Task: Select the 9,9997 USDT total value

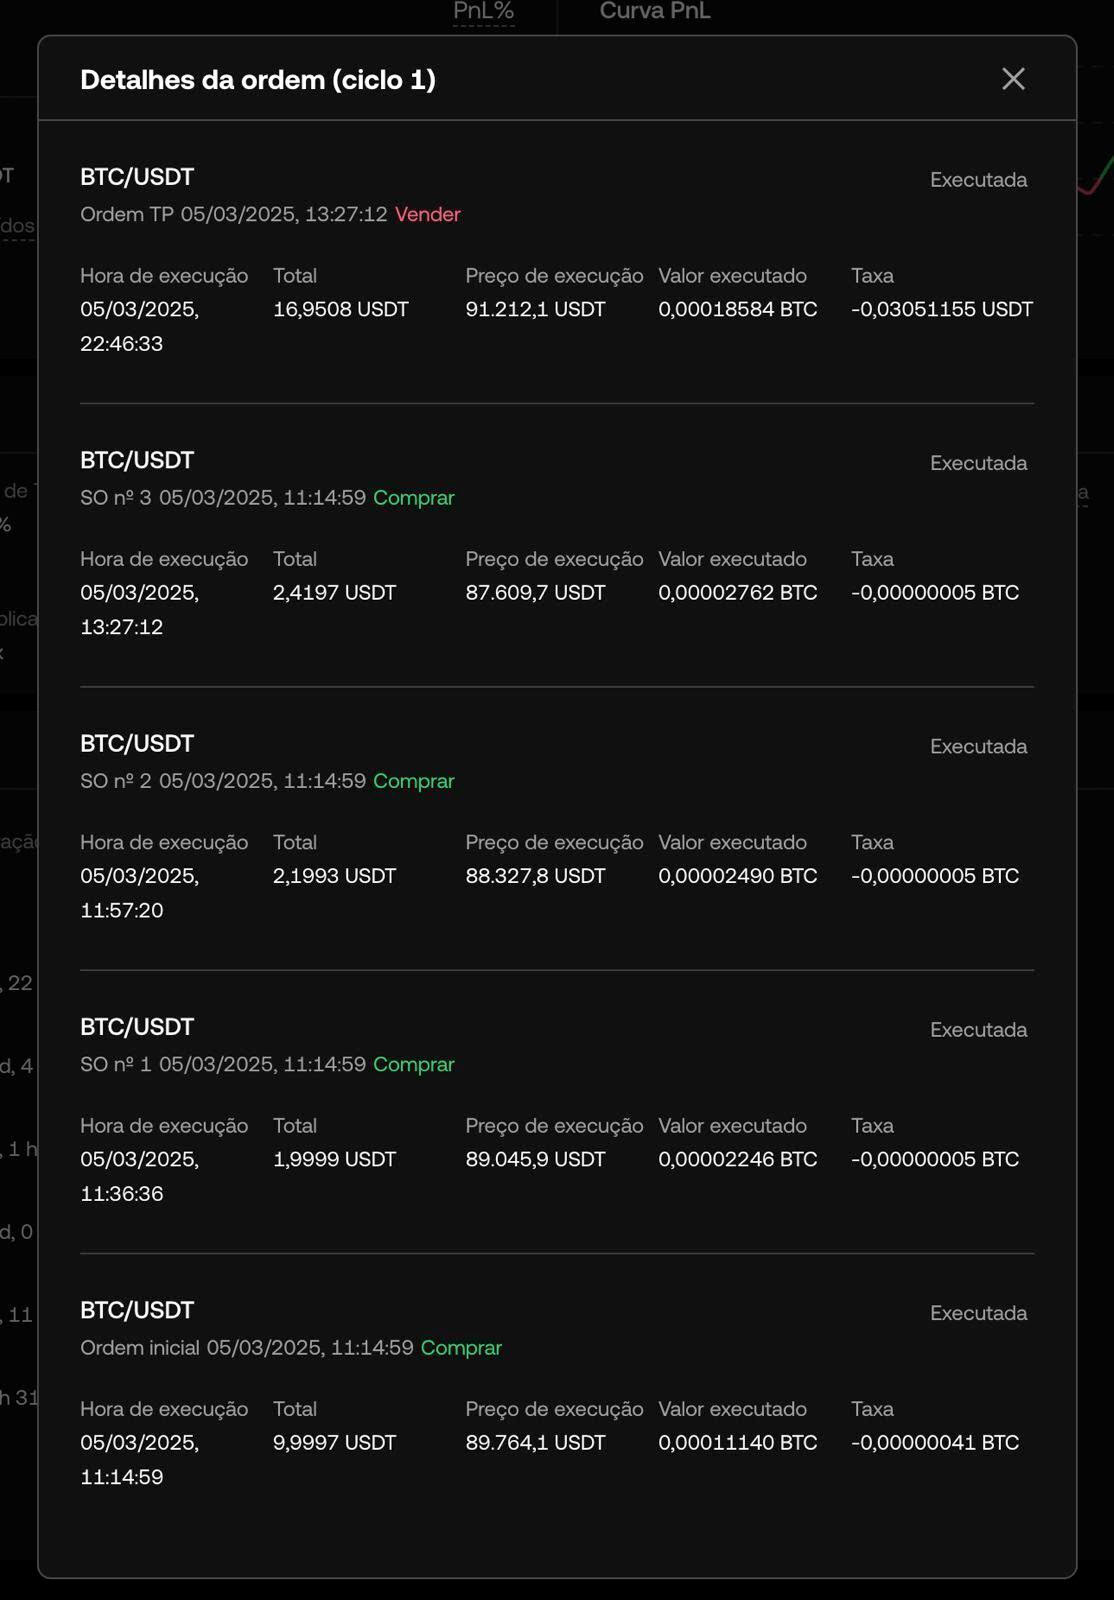Action: (x=335, y=1442)
